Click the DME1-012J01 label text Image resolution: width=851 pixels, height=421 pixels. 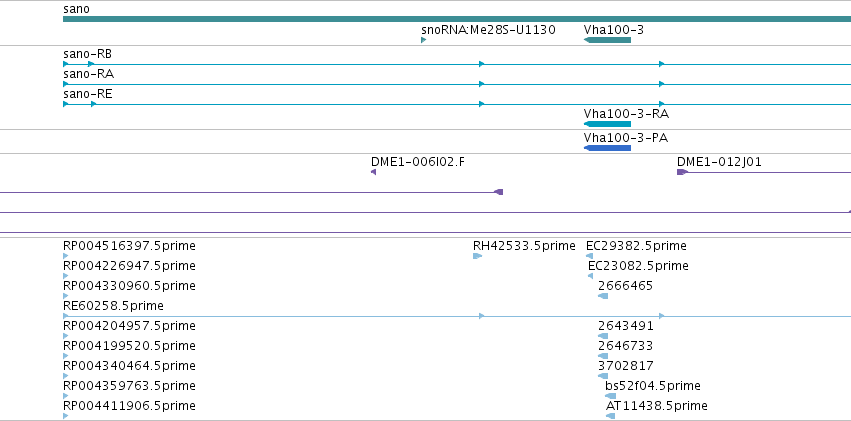coord(719,162)
